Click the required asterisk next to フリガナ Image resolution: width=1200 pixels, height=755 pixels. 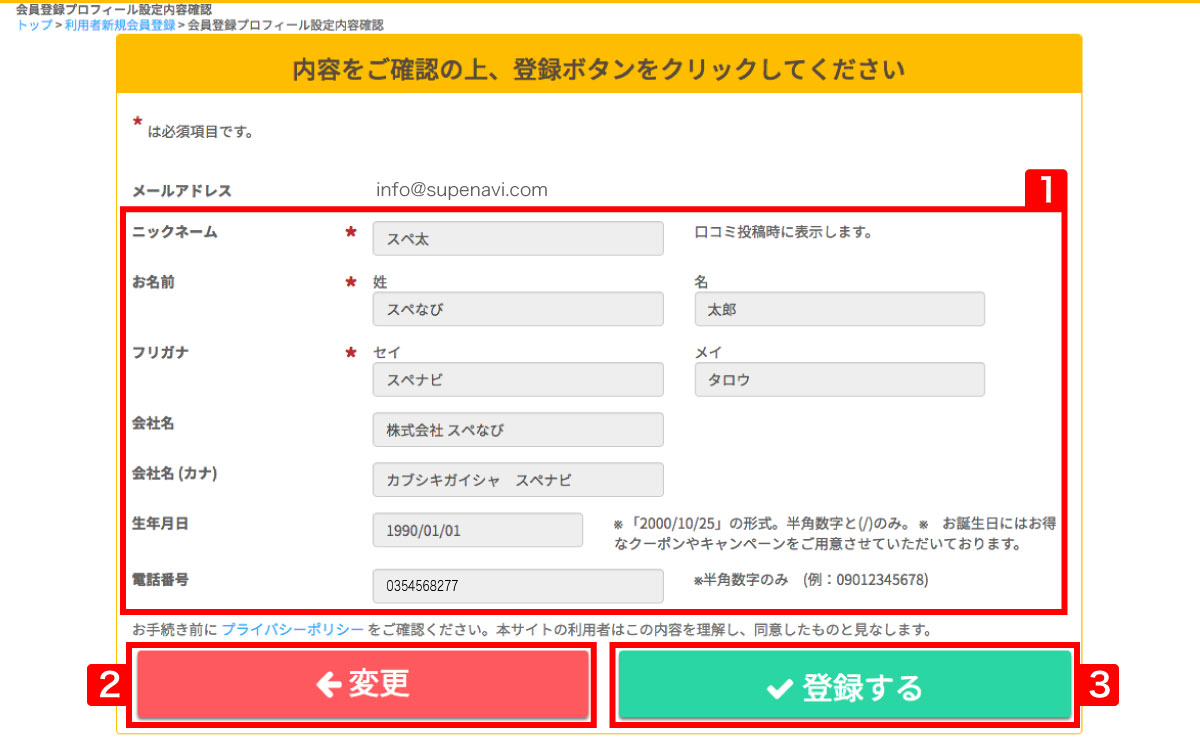tap(351, 352)
